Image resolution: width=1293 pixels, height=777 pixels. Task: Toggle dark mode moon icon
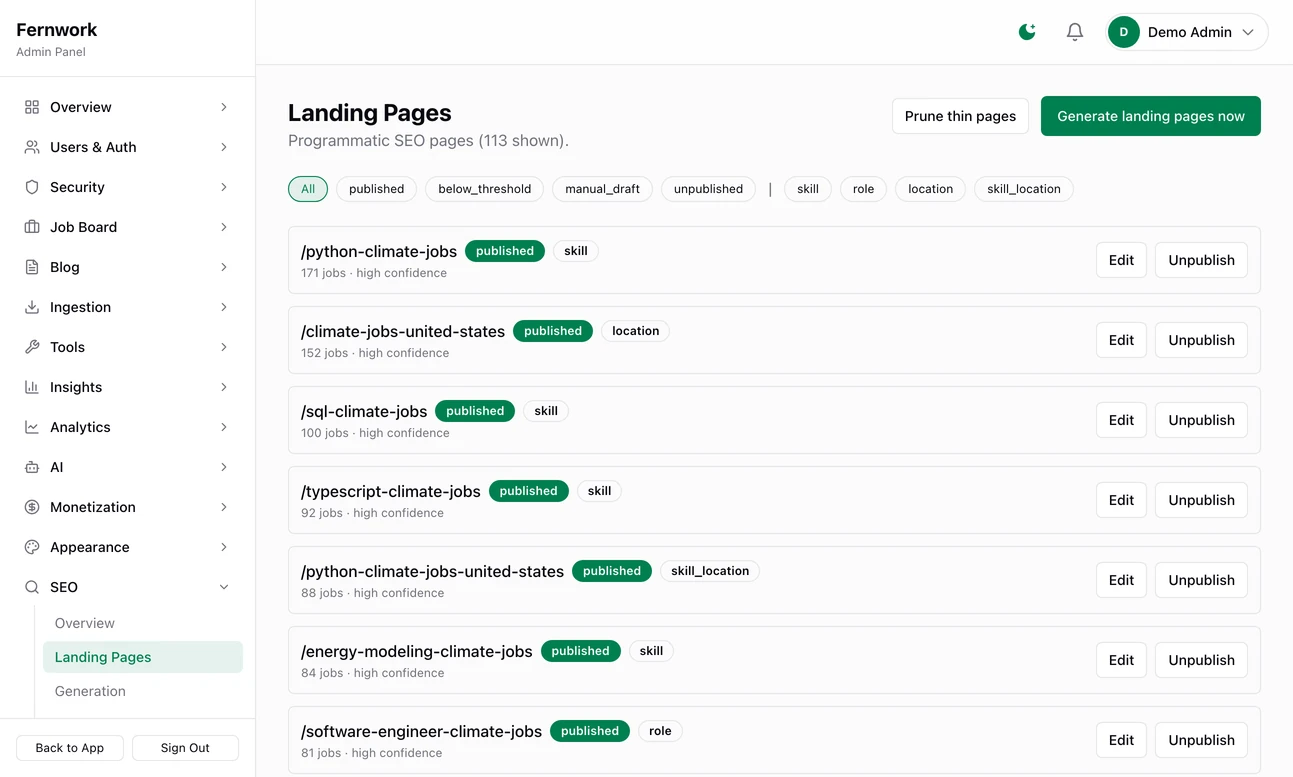1027,32
